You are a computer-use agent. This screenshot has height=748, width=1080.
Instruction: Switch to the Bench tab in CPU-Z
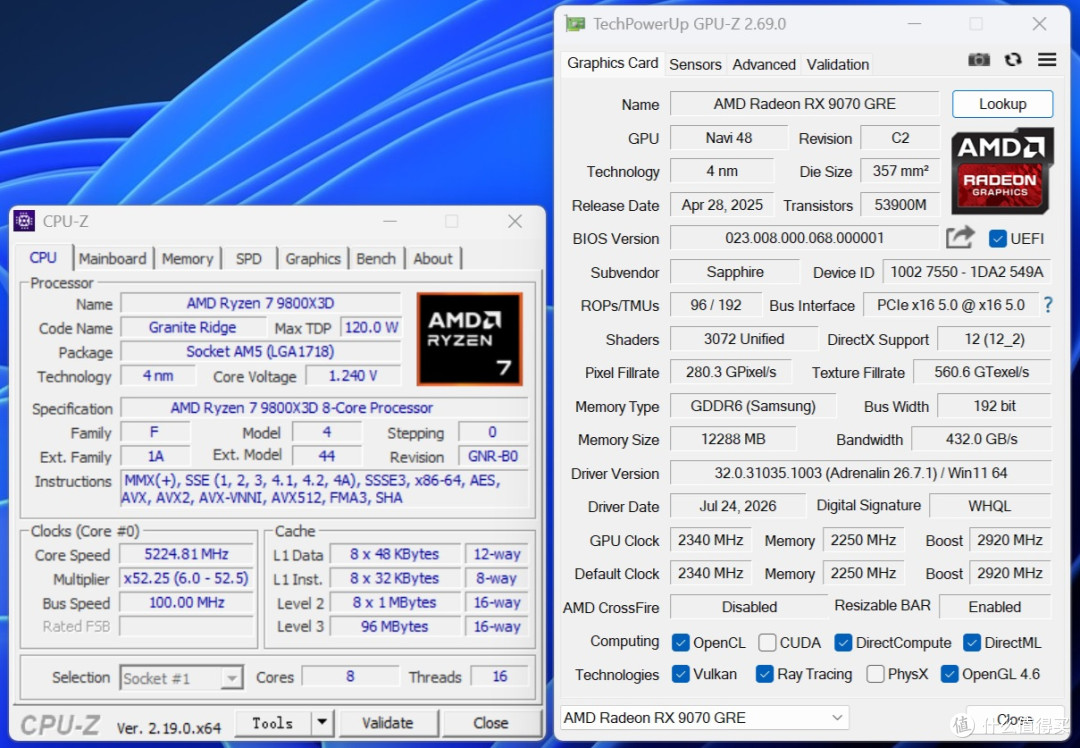tap(376, 258)
